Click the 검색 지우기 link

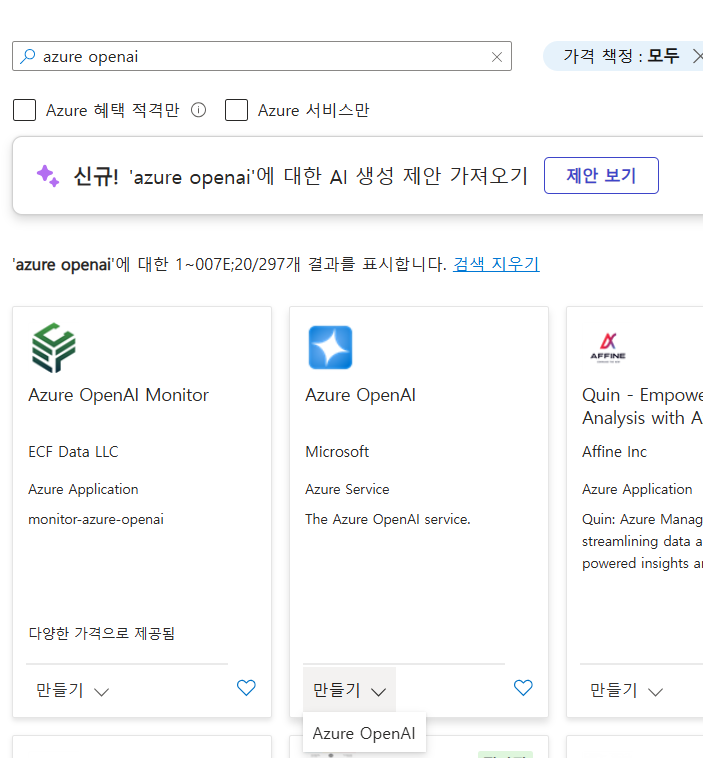pos(496,264)
